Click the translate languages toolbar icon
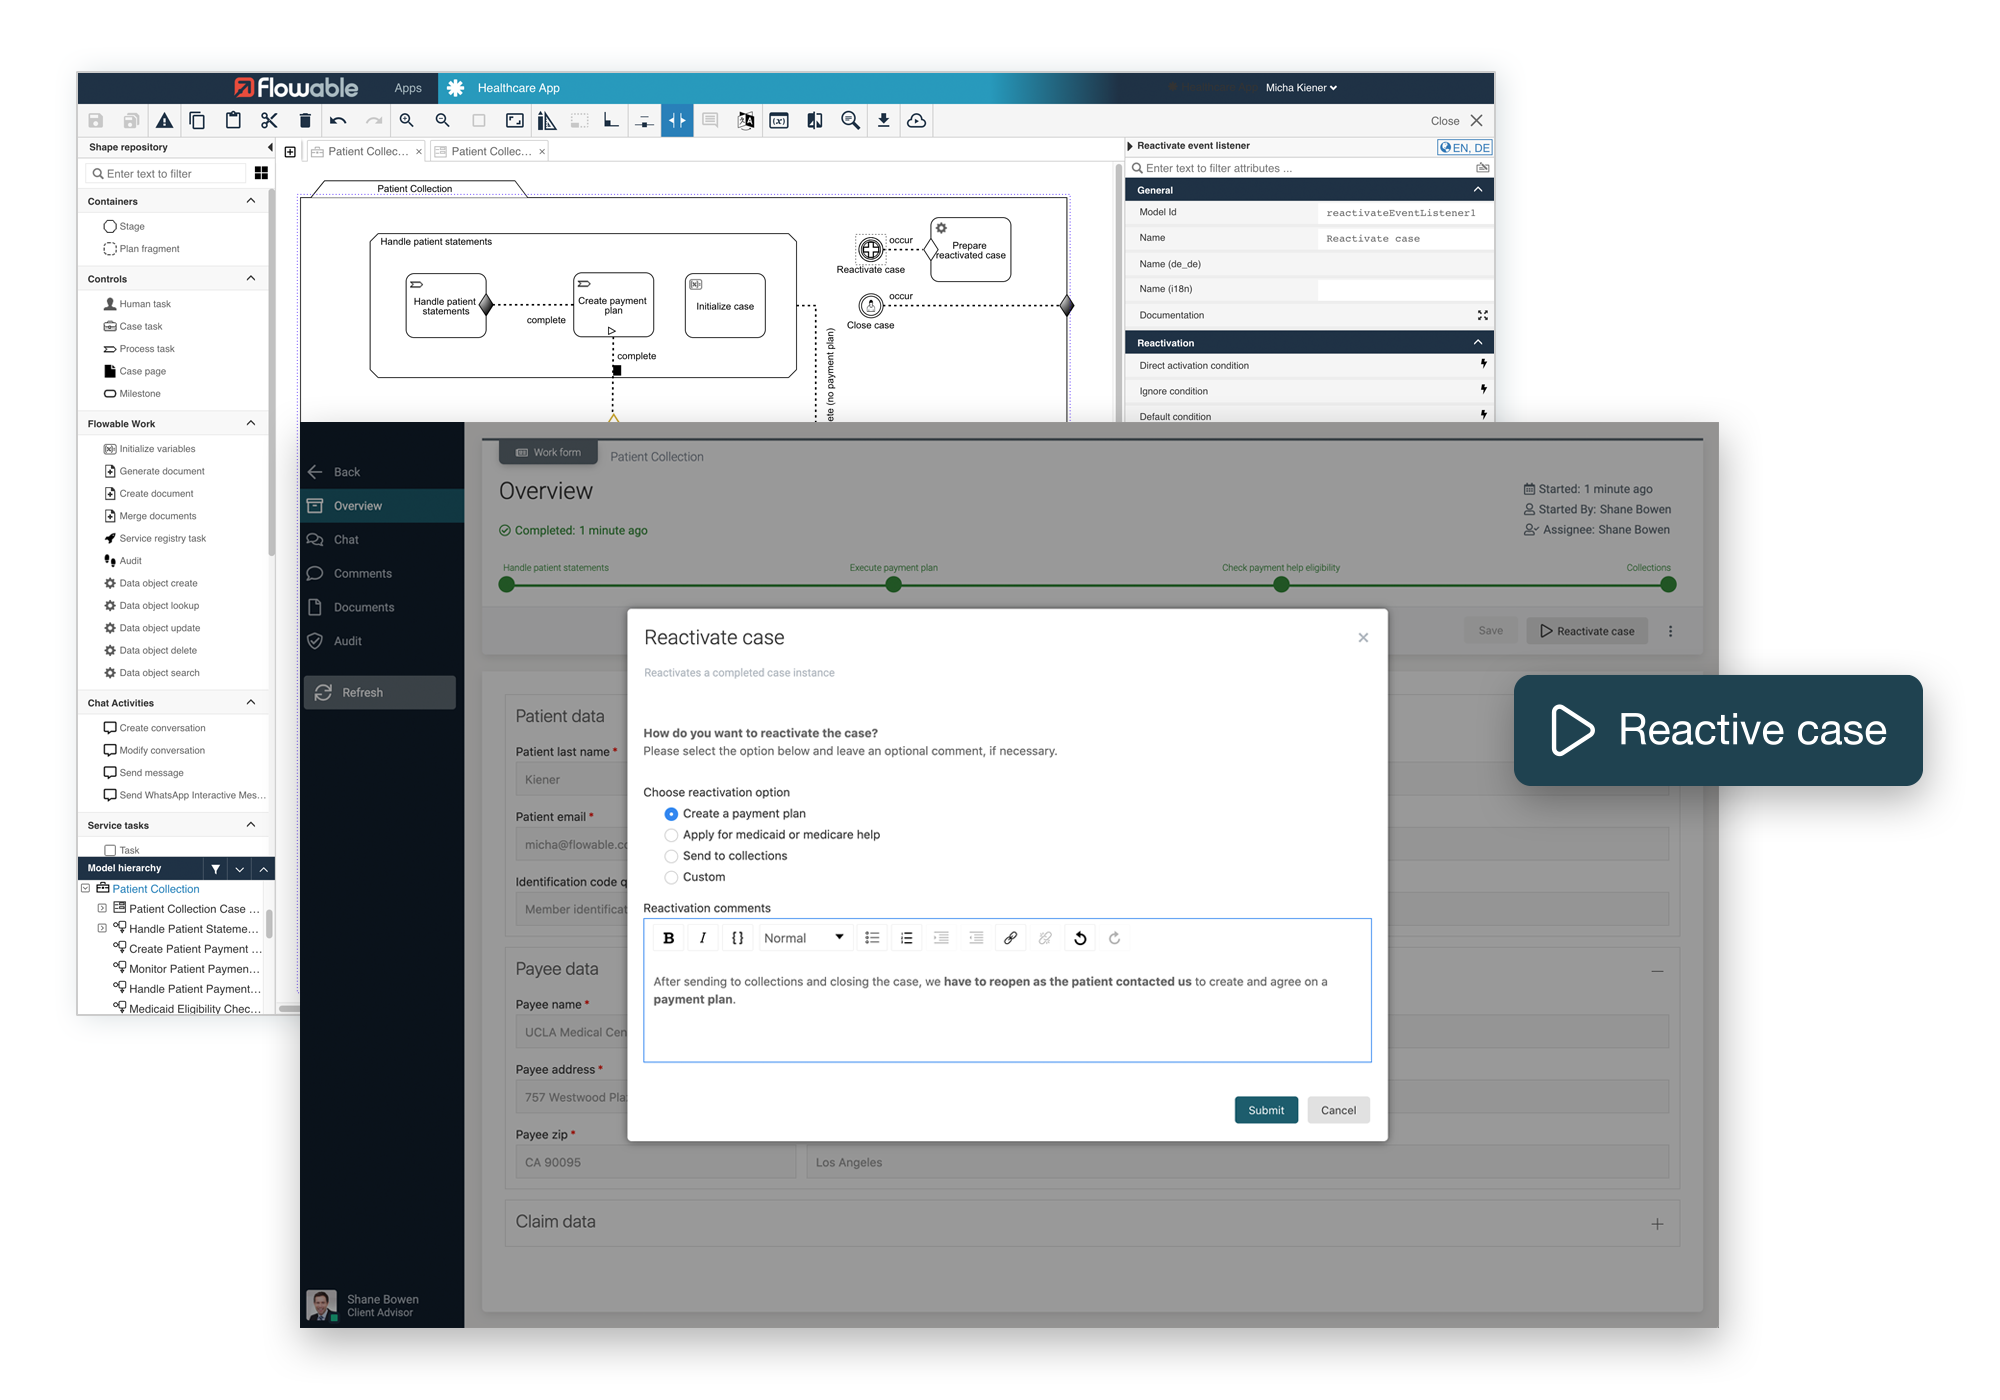The width and height of the screenshot is (2000, 1400). coord(746,120)
